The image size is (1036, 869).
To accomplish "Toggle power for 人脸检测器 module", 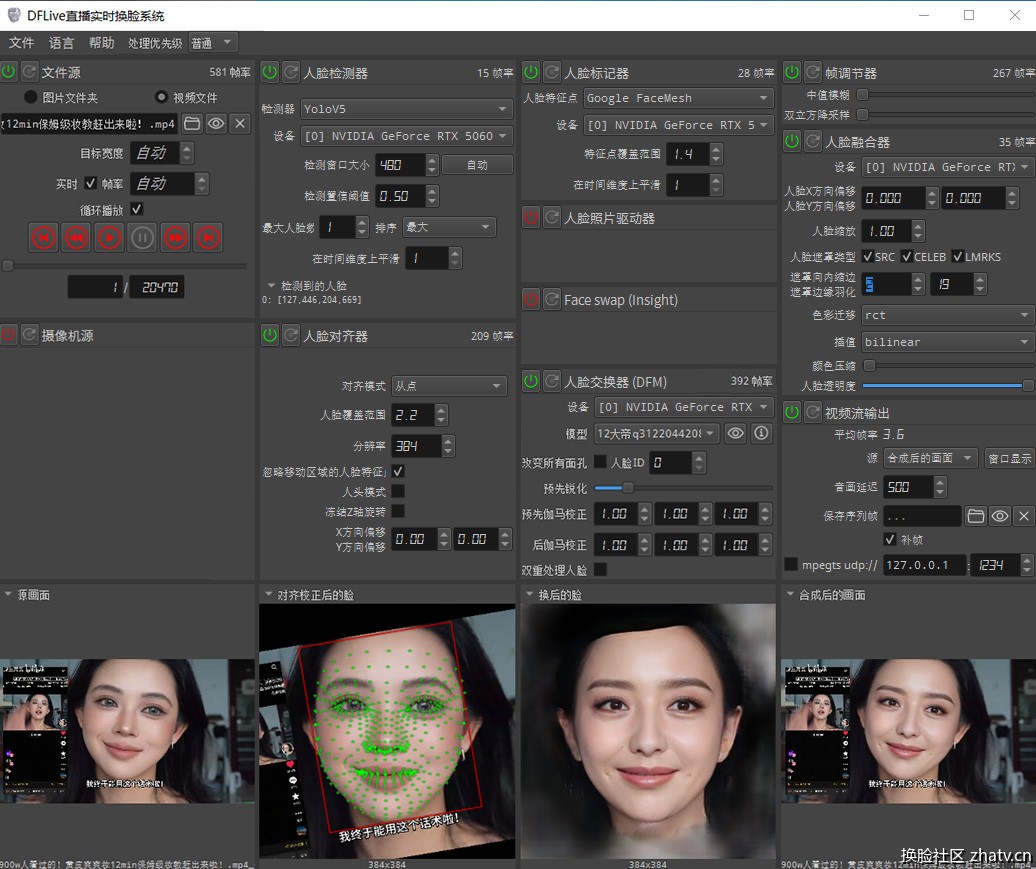I will (x=270, y=72).
